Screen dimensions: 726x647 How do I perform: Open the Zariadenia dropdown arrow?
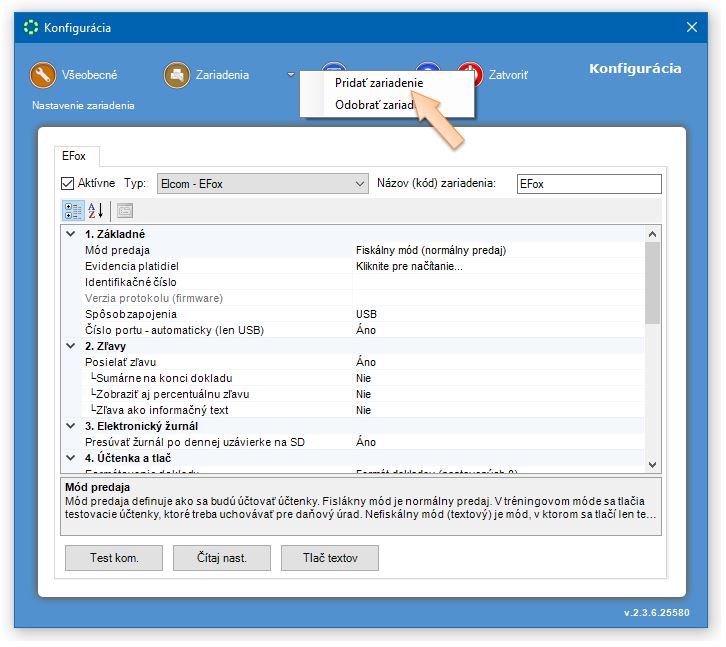[x=290, y=75]
